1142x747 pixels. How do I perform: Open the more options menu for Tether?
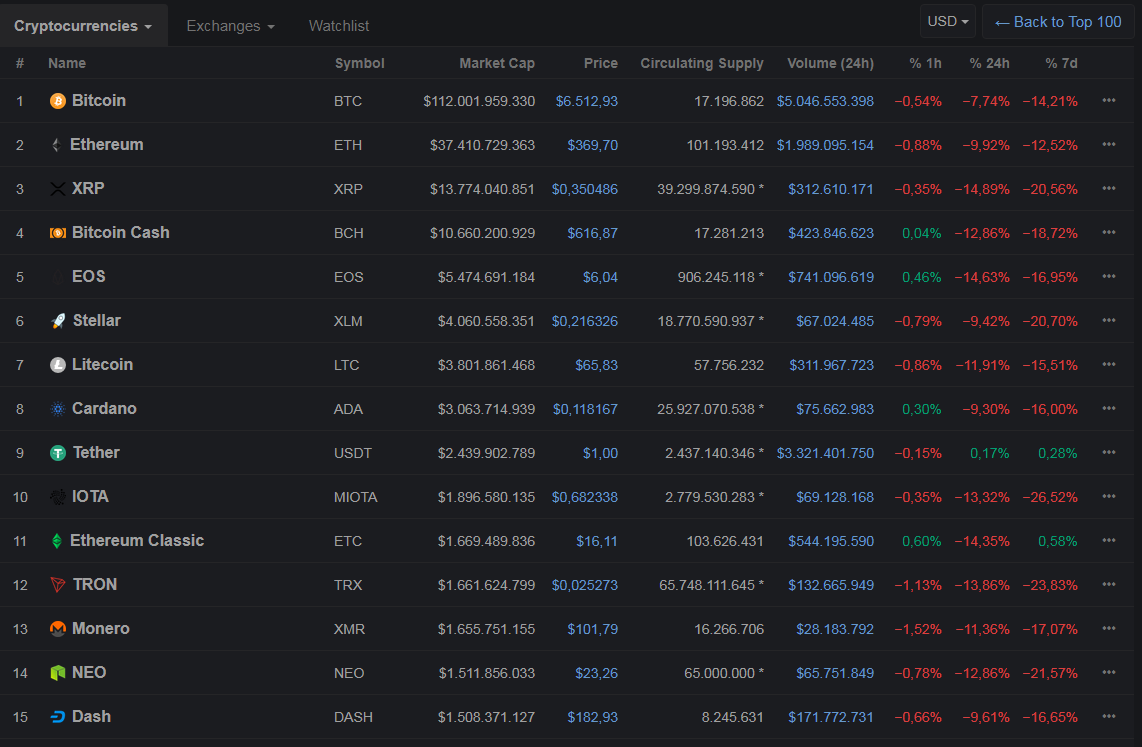click(x=1108, y=452)
